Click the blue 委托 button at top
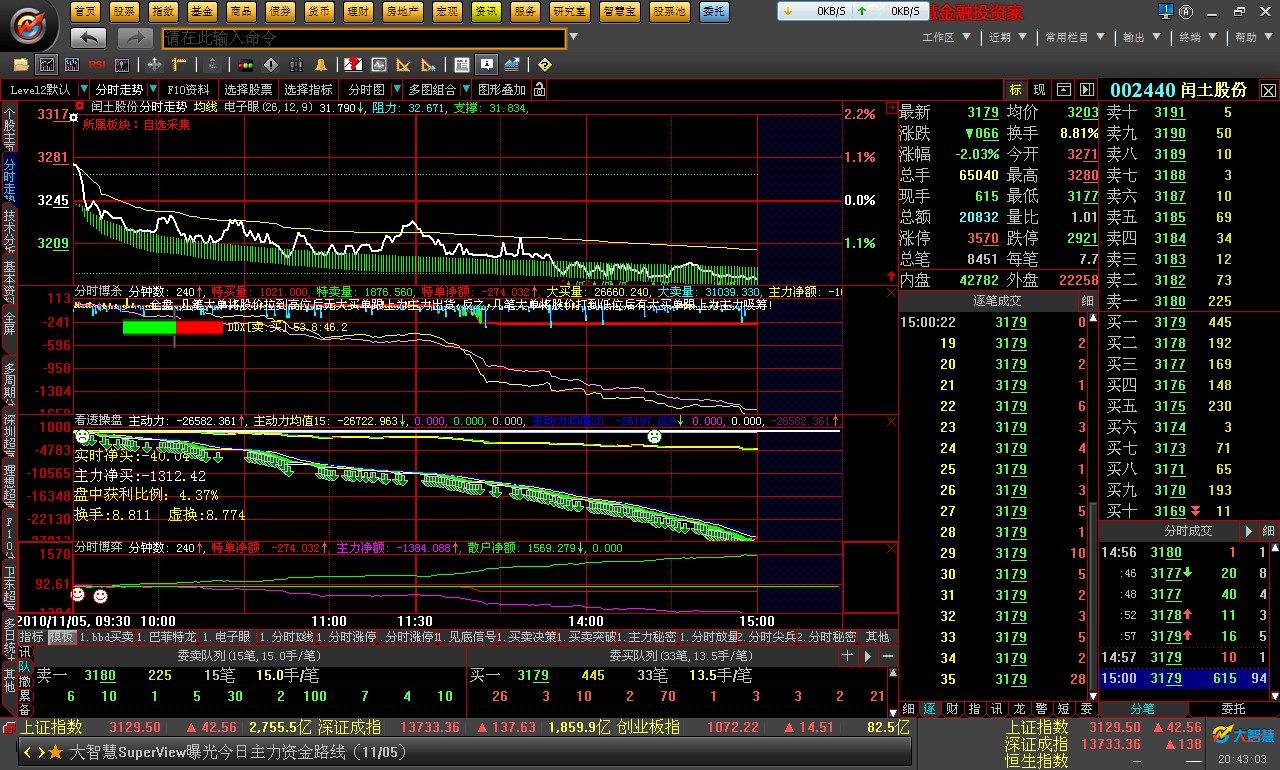Viewport: 1280px width, 770px height. (713, 11)
